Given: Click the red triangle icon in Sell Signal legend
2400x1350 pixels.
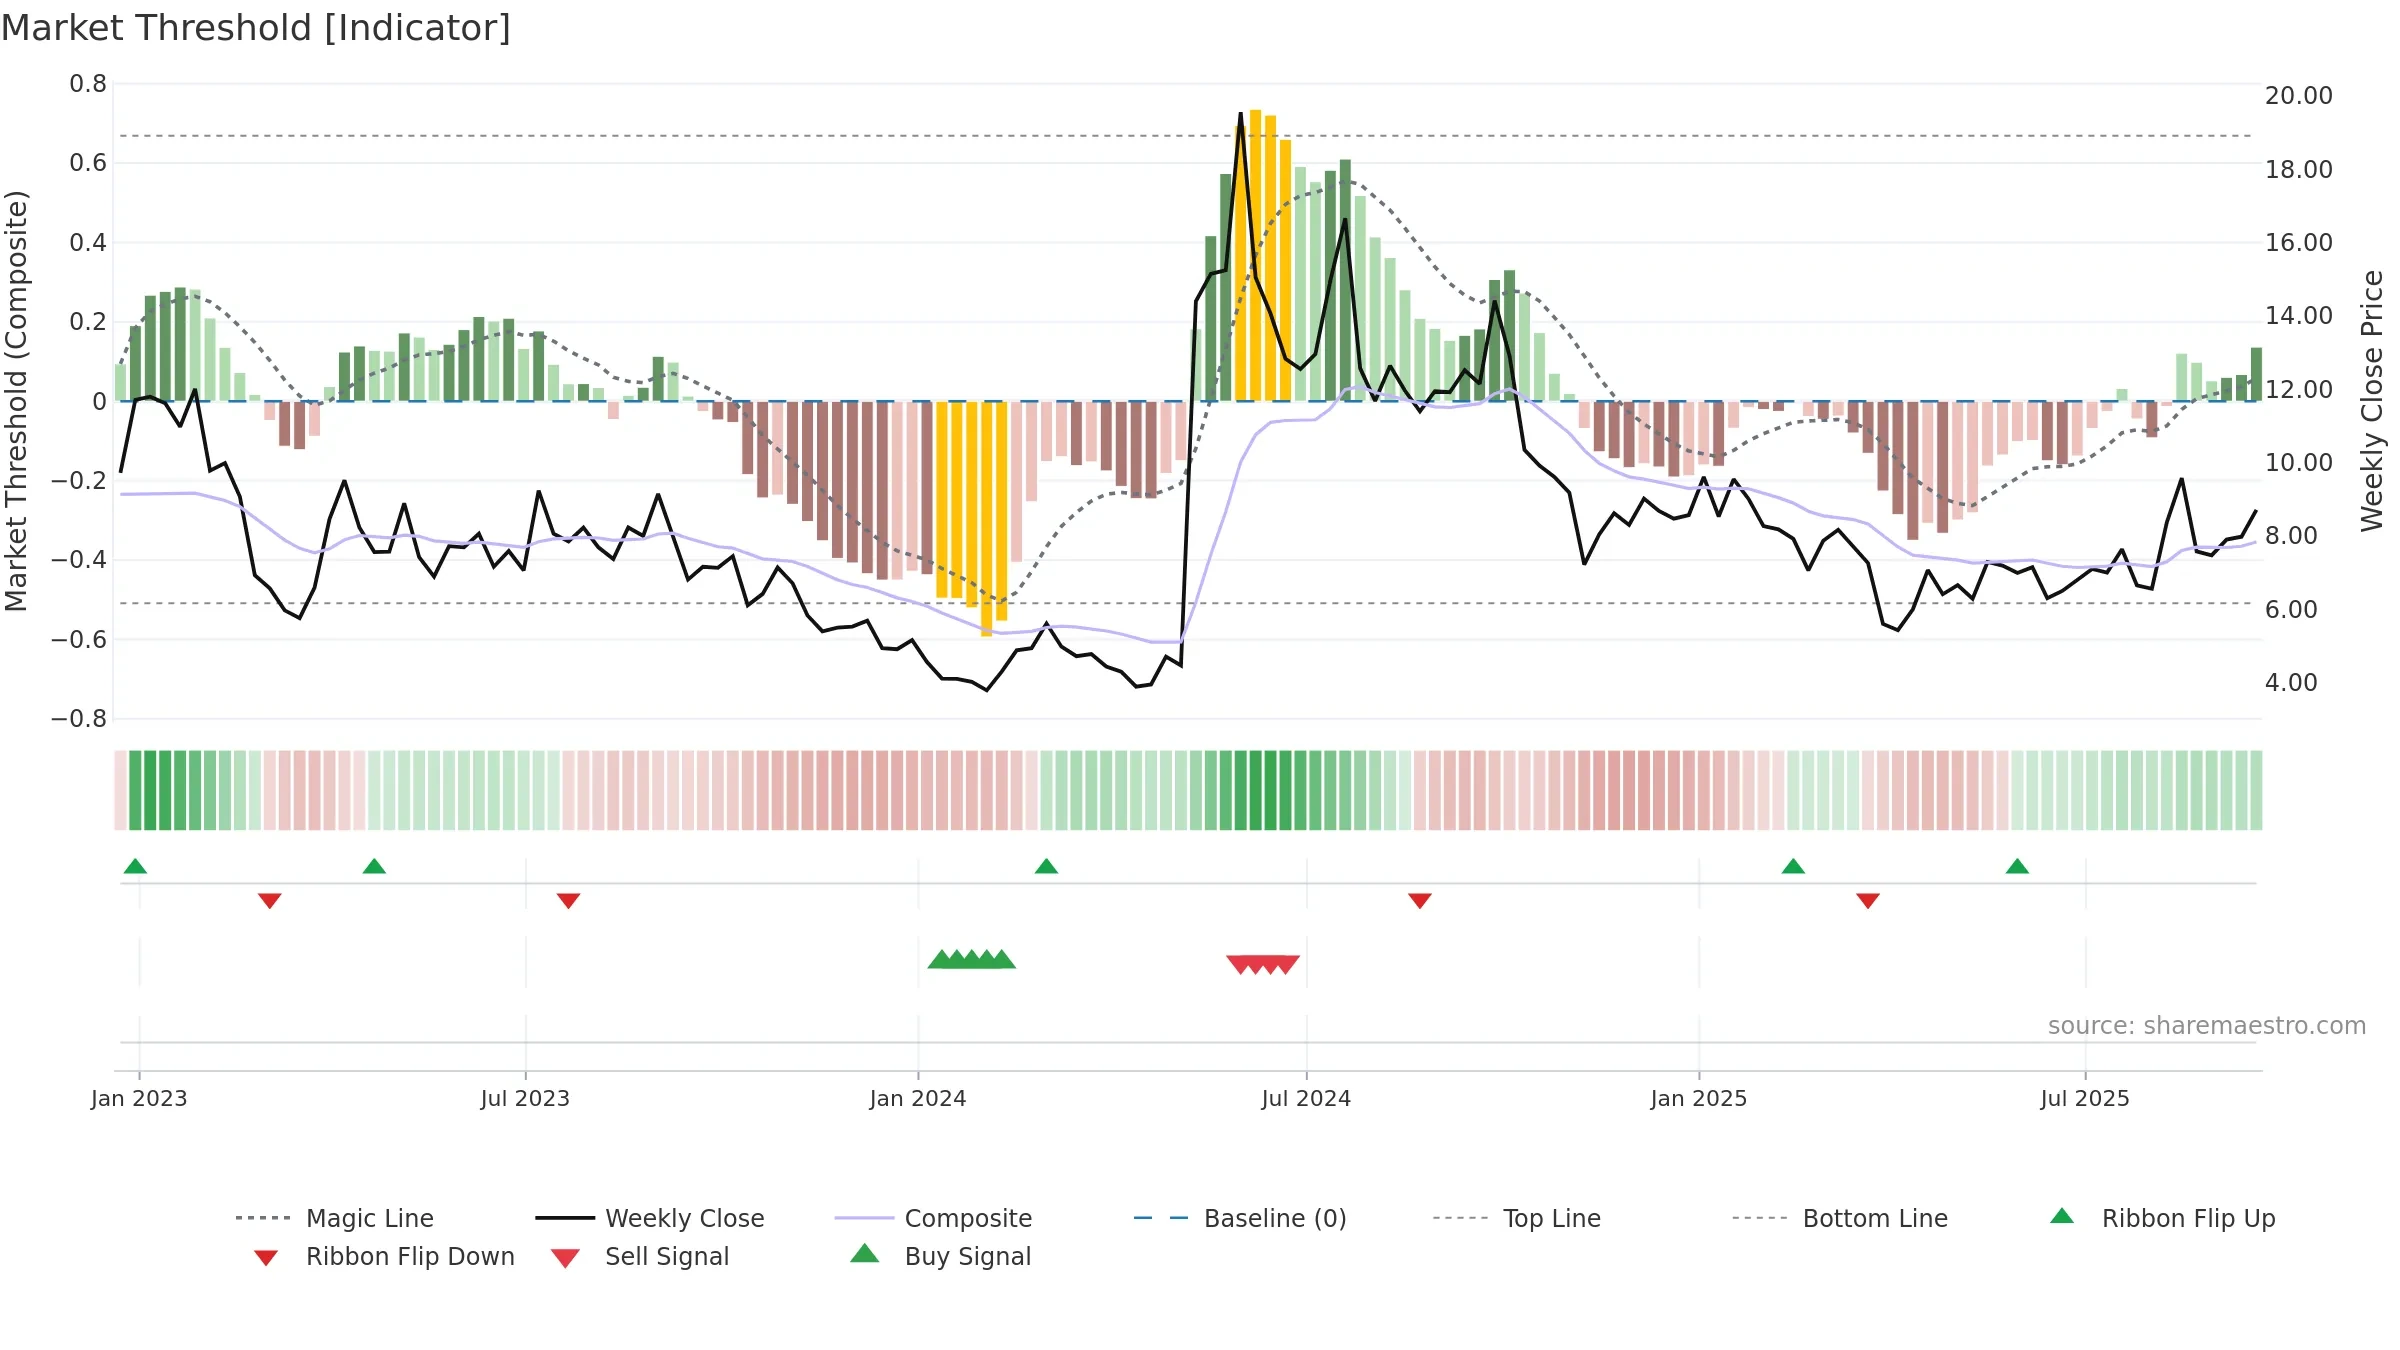Looking at the screenshot, I should 565,1258.
